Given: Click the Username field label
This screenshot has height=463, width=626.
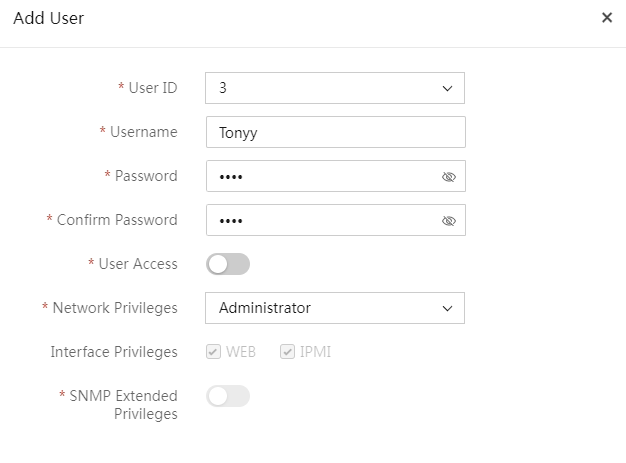Looking at the screenshot, I should (x=144, y=132).
